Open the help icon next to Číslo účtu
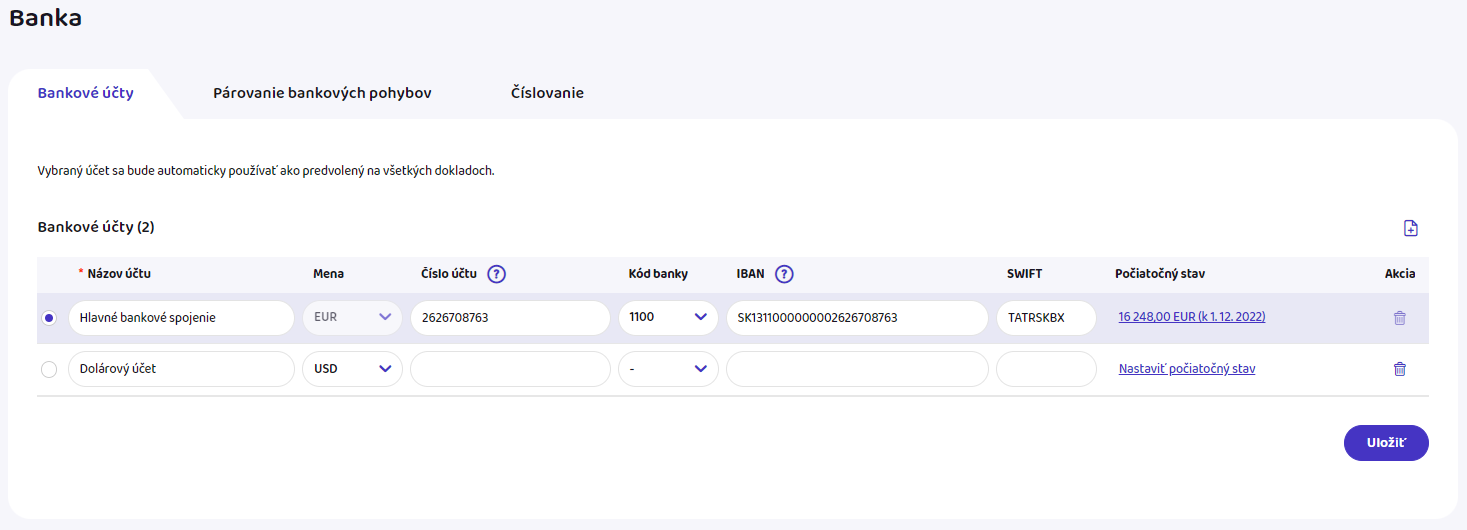The image size is (1467, 530). click(496, 274)
